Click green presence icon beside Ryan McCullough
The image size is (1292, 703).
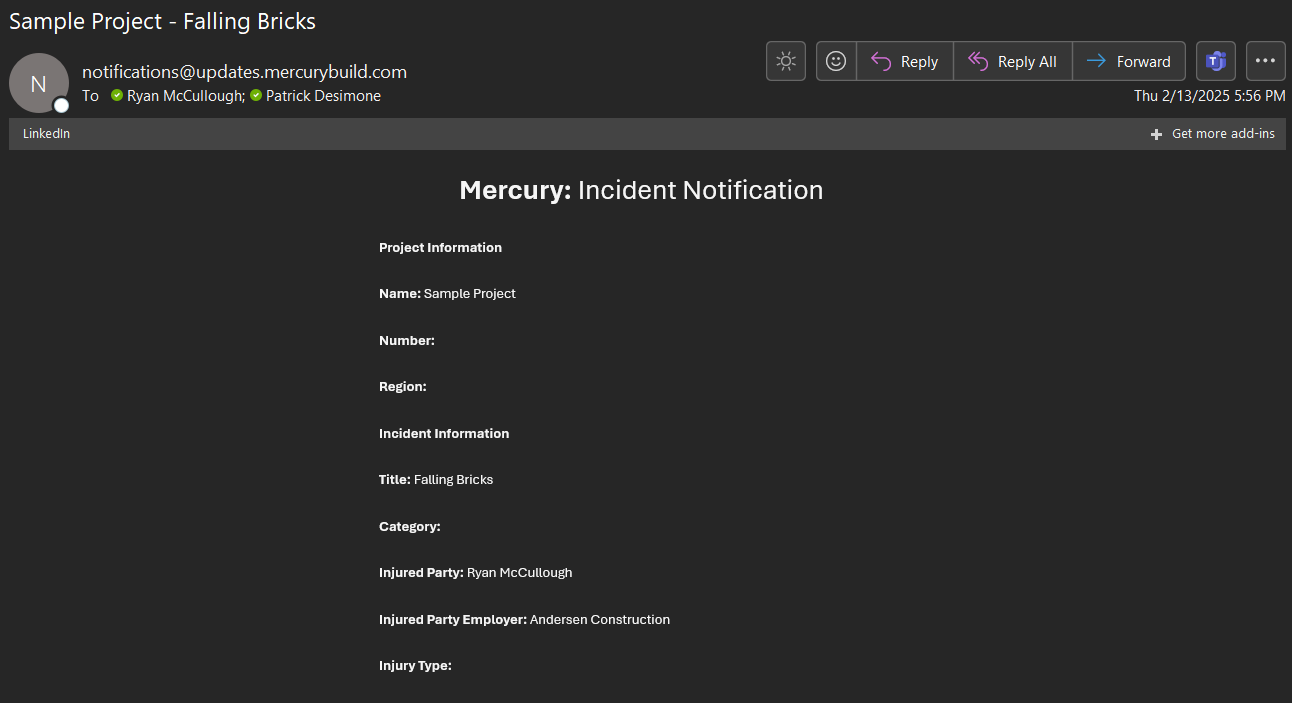[x=117, y=96]
